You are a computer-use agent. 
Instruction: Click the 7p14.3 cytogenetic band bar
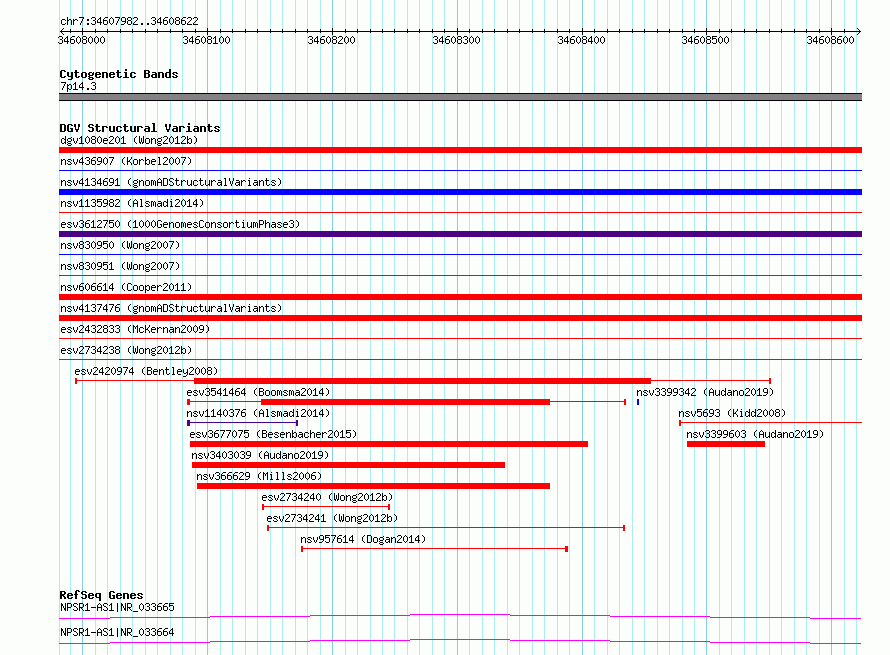point(460,97)
